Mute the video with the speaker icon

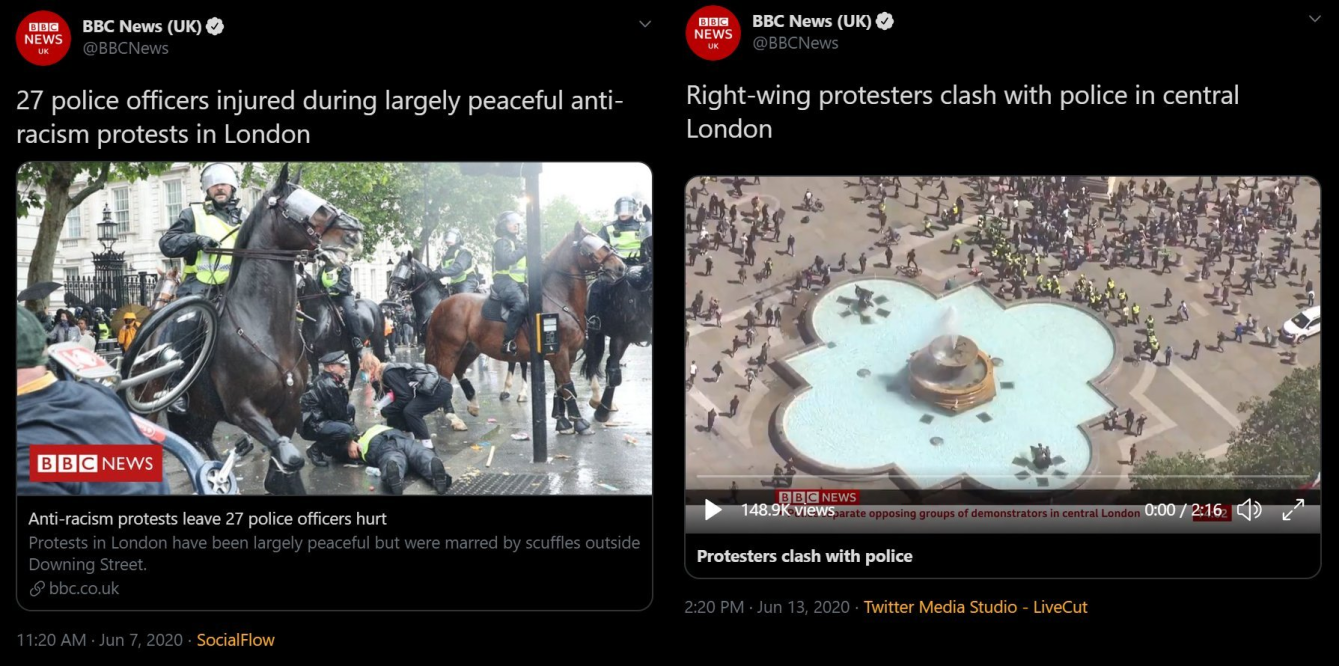coord(1249,510)
